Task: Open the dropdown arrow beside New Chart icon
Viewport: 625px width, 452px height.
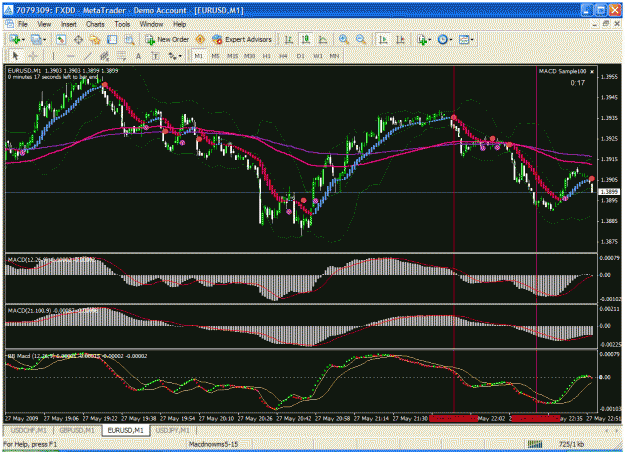Action: pos(23,40)
